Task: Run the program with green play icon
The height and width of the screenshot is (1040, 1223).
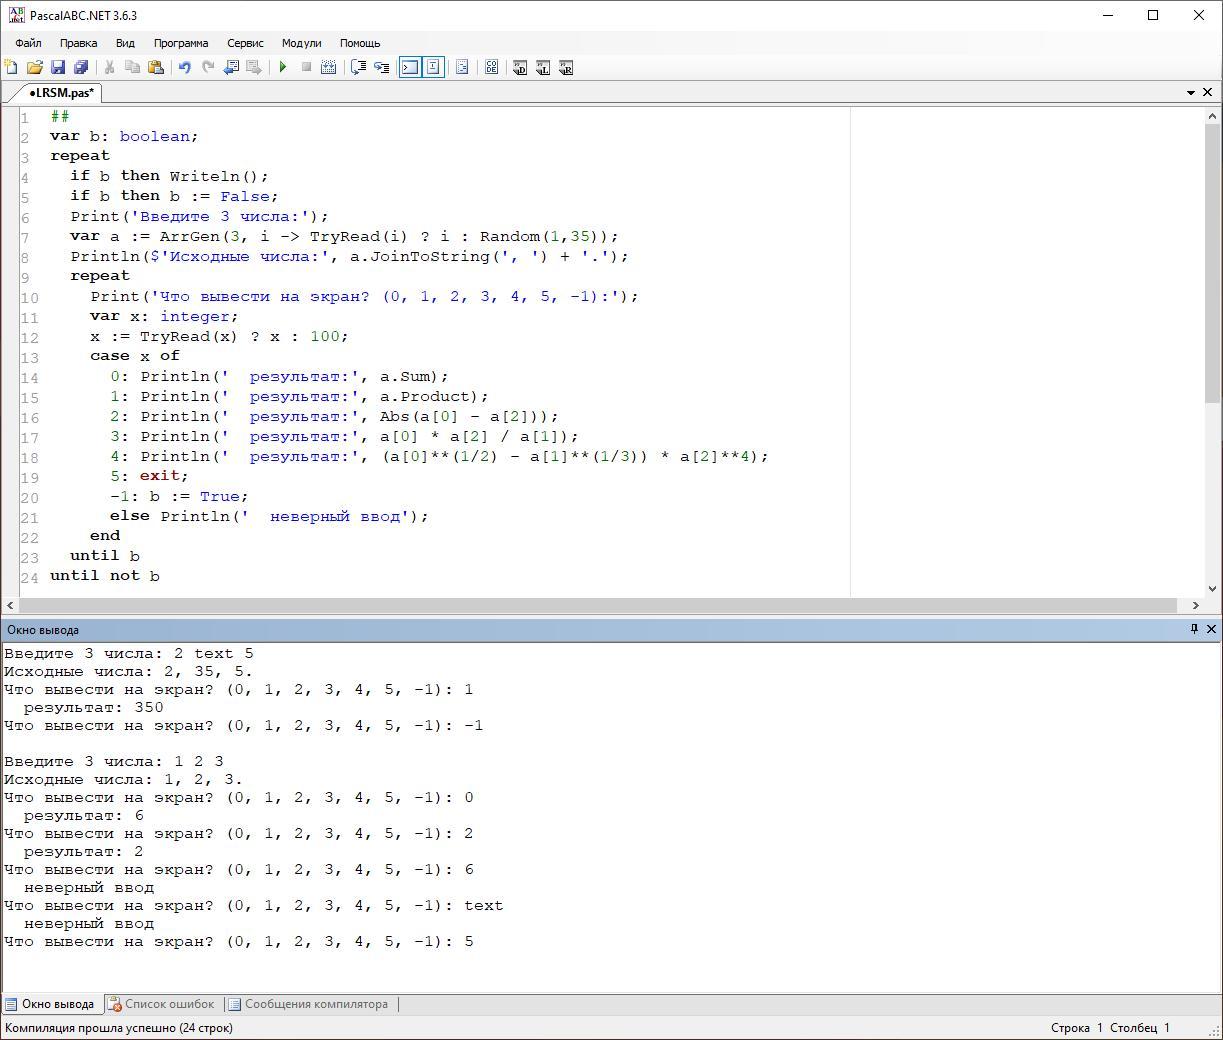Action: point(283,67)
